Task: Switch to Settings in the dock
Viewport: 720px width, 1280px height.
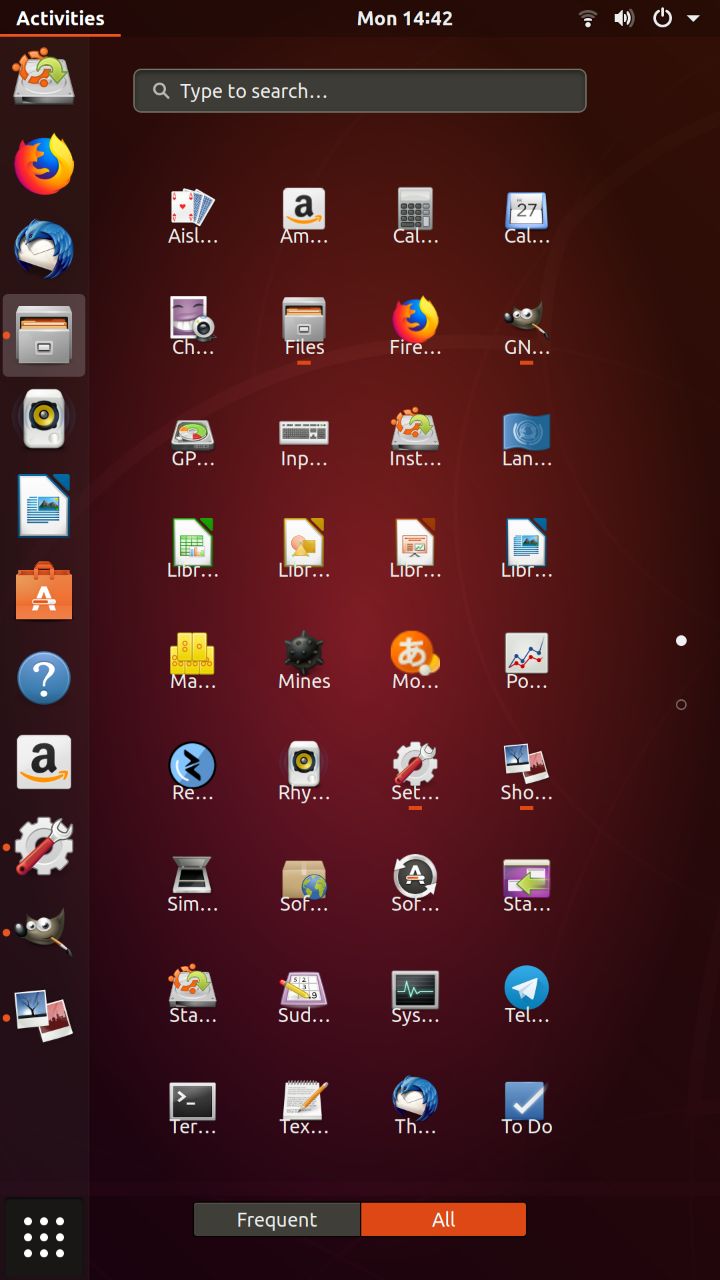Action: [44, 847]
